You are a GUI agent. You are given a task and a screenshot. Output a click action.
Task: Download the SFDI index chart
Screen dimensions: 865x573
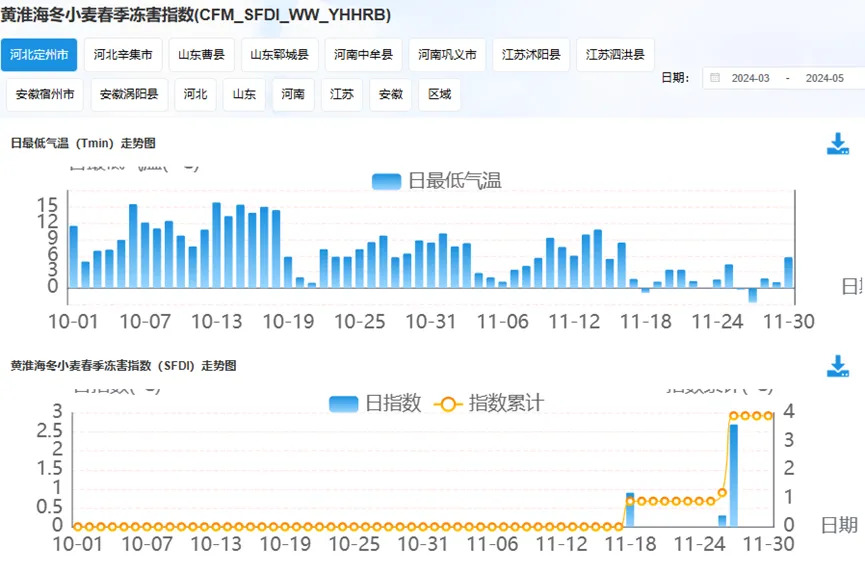point(837,367)
